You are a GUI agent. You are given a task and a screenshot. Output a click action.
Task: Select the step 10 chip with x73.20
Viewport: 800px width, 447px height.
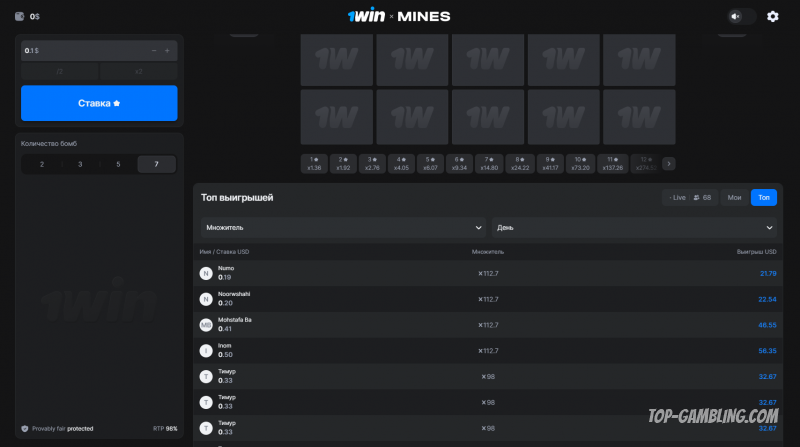pyautogui.click(x=581, y=164)
